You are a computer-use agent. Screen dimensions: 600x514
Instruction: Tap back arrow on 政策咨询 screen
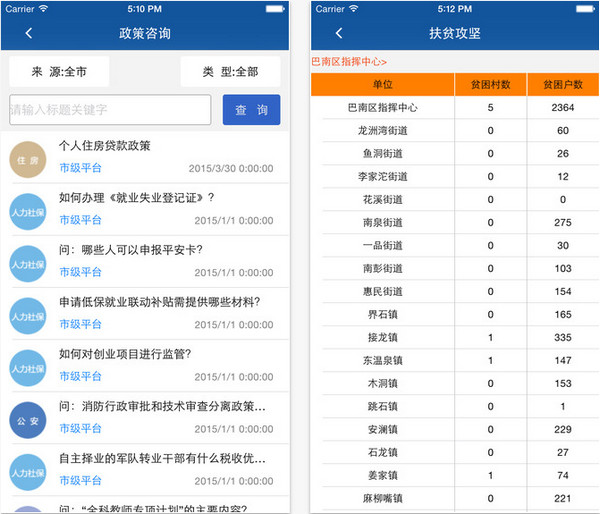(x=29, y=33)
